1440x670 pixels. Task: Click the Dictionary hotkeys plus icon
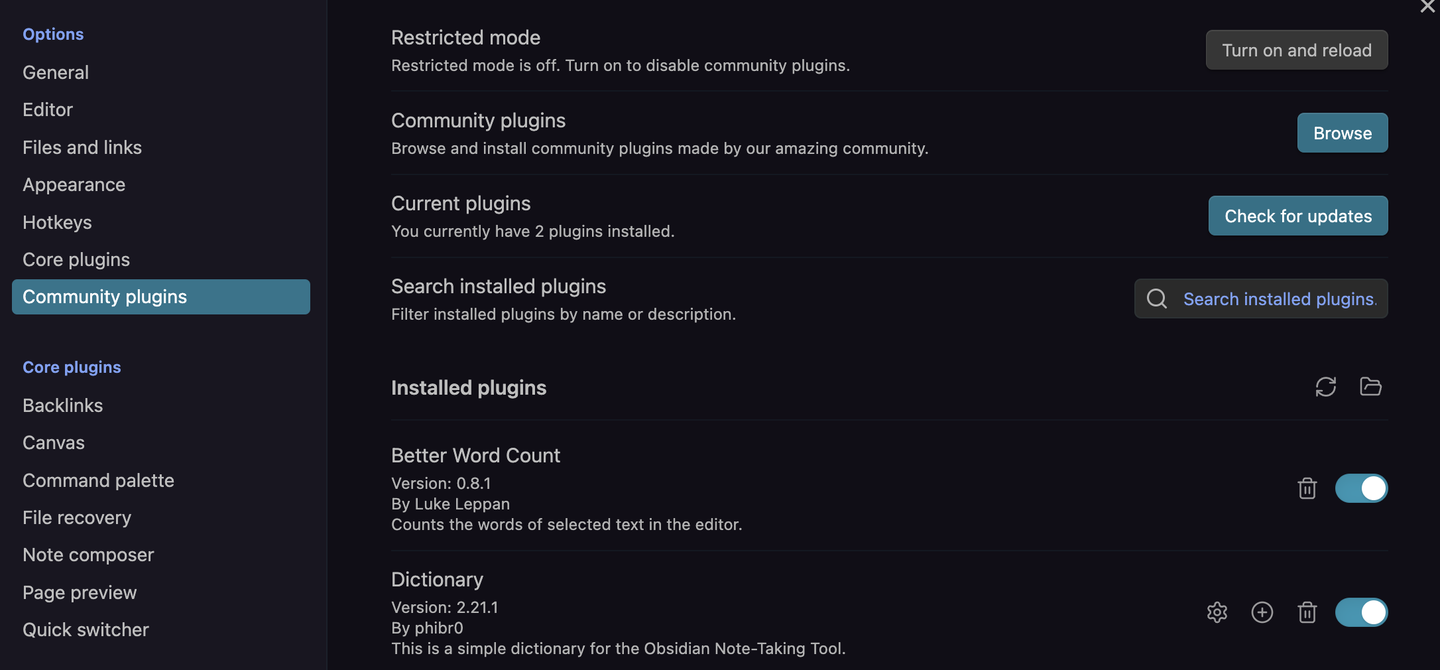point(1262,612)
